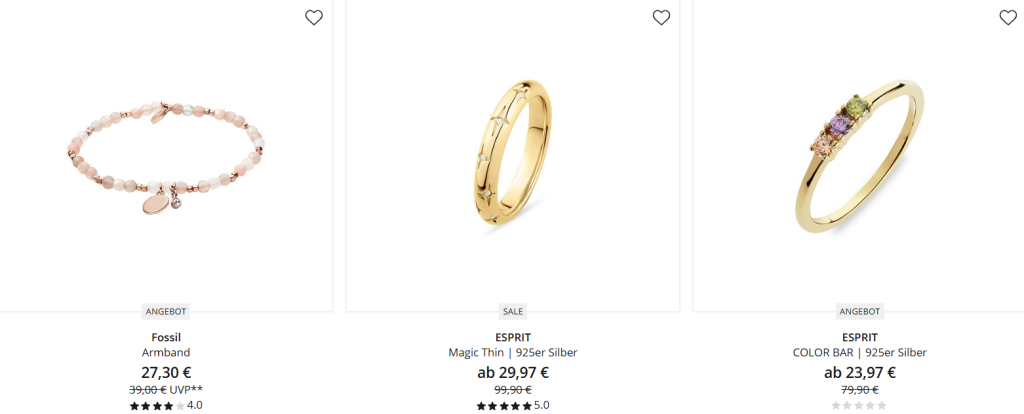This screenshot has height=414, width=1024.
Task: Open Magic Thin | 925er Silber title
Action: point(513,353)
